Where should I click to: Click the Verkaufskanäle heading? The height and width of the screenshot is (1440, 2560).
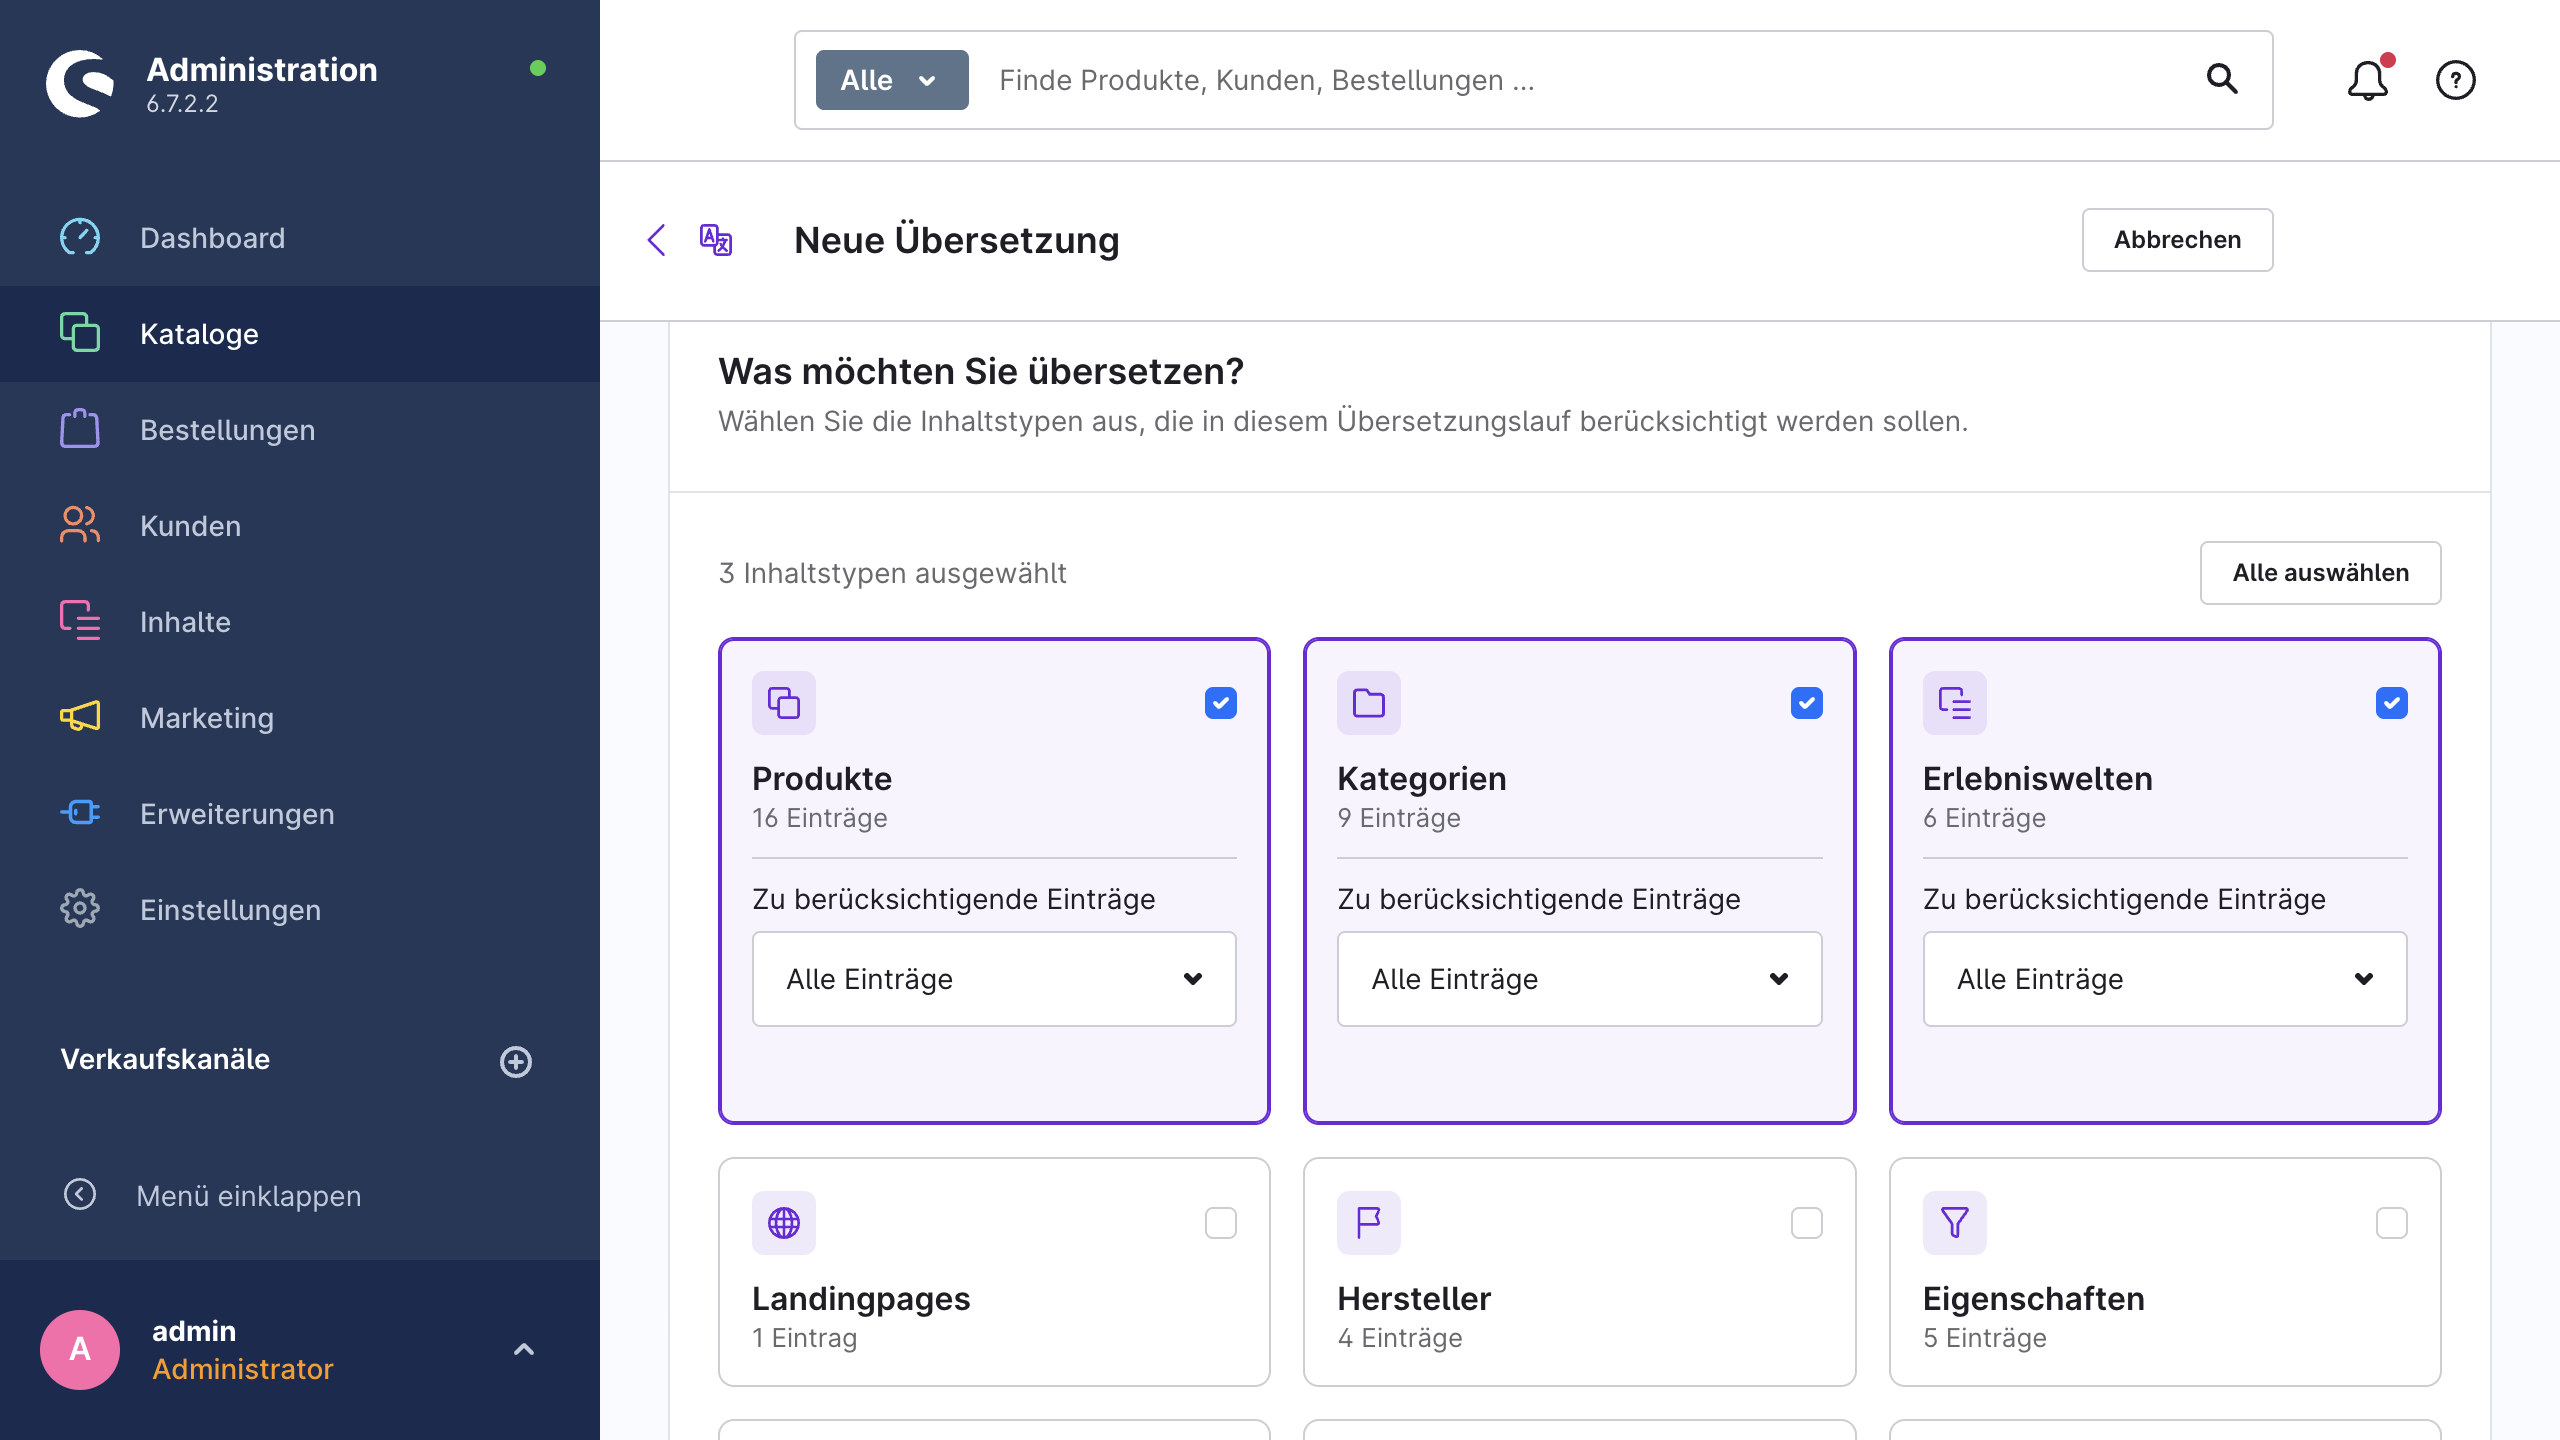pos(165,1059)
